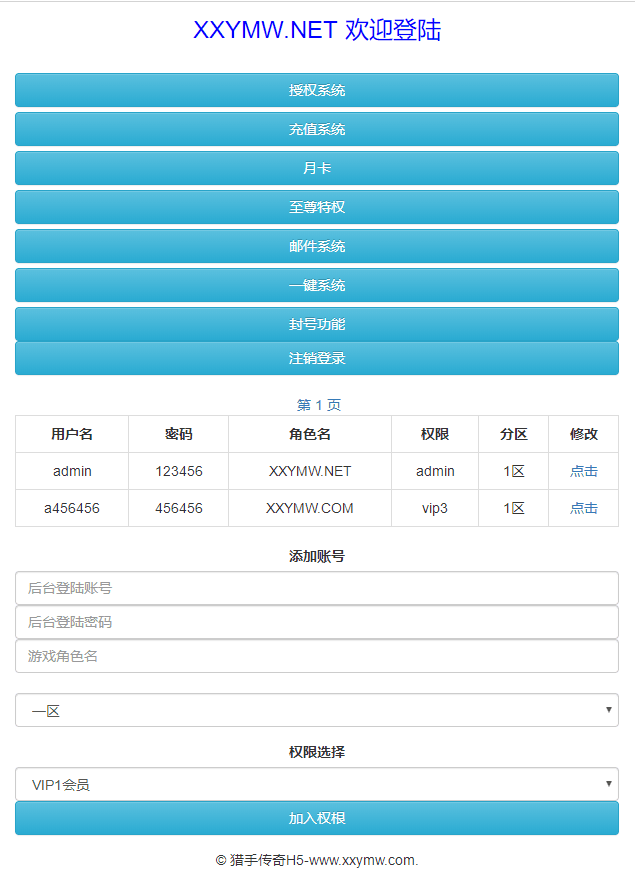The height and width of the screenshot is (873, 635).
Task: Open the 至尊特权 section
Action: coord(317,207)
